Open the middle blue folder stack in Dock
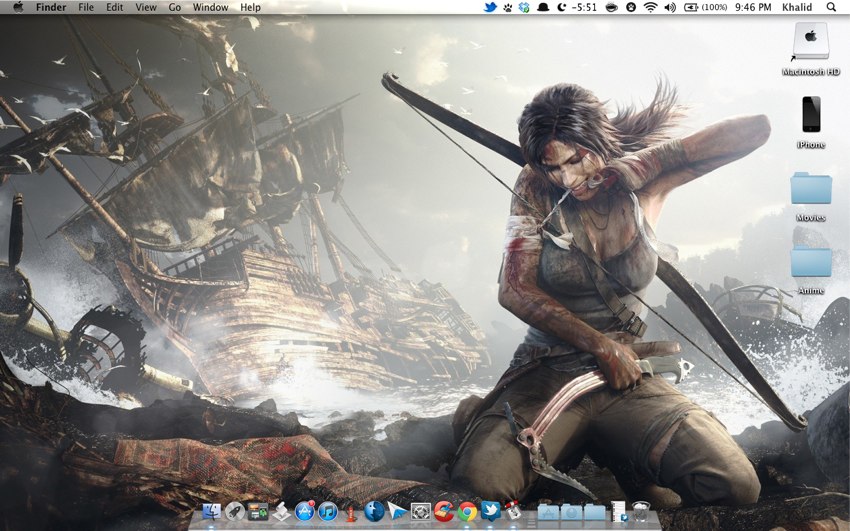Image resolution: width=850 pixels, height=531 pixels. (x=571, y=512)
